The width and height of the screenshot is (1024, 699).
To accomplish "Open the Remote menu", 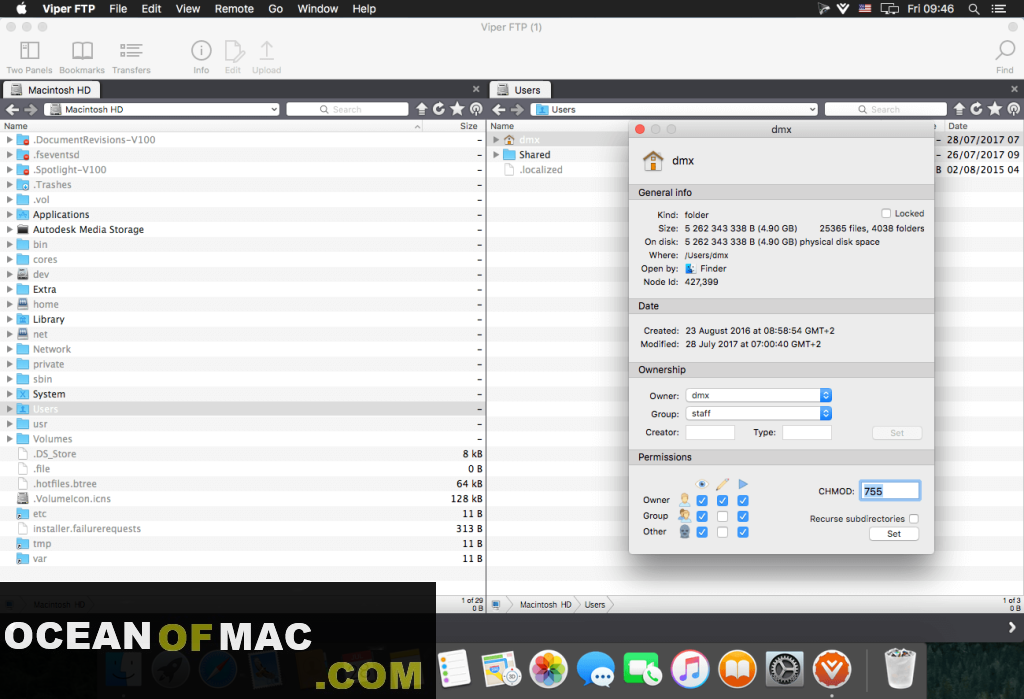I will pyautogui.click(x=234, y=9).
